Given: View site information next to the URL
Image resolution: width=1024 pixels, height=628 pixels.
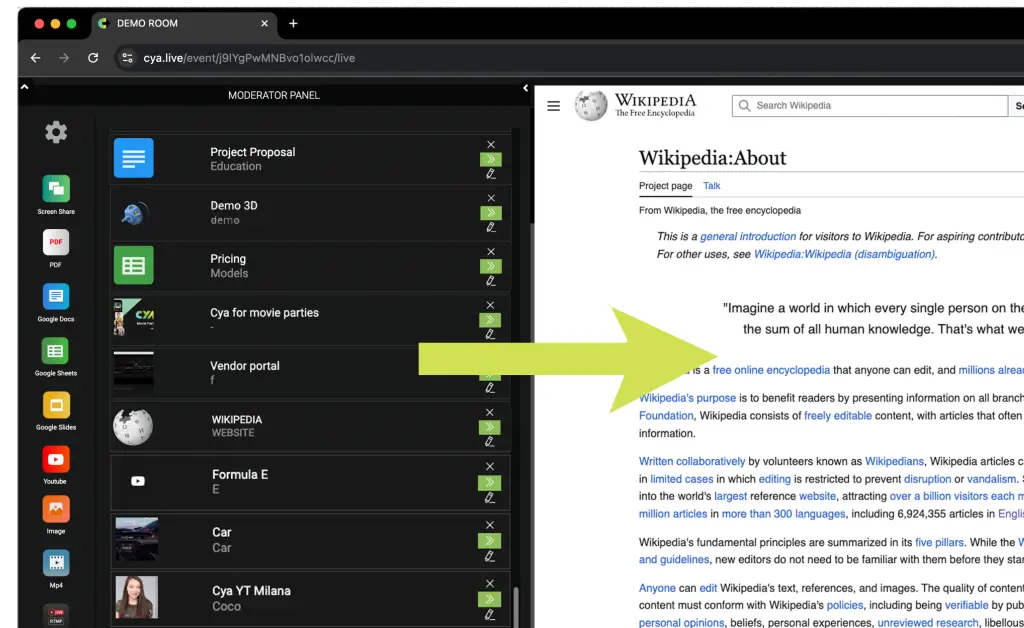Looking at the screenshot, I should (x=127, y=58).
